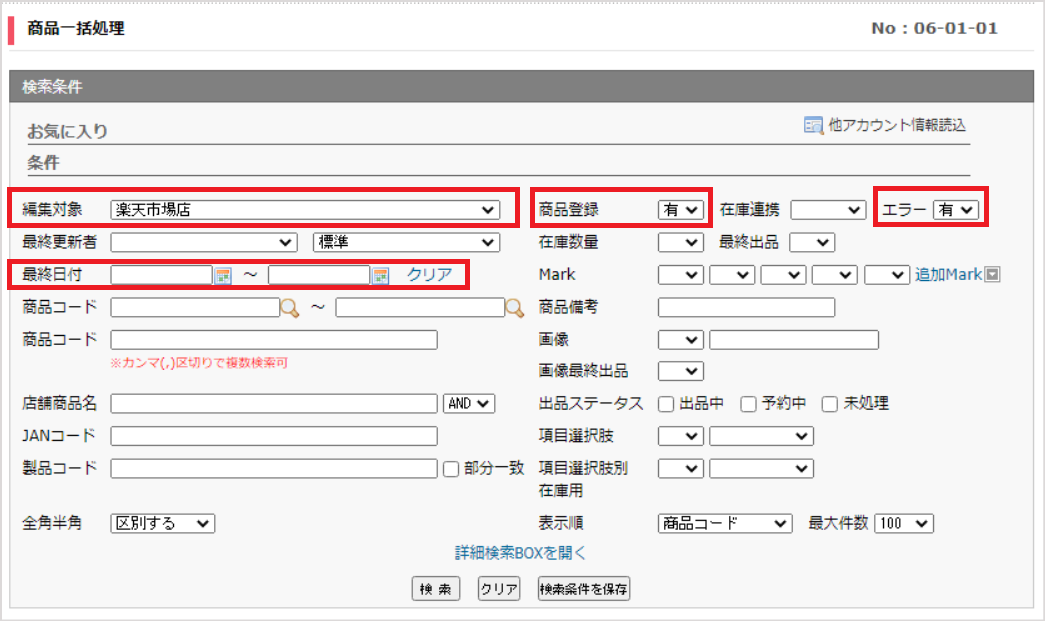Expand the 最大件数 dropdown showing 100
The image size is (1045, 621).
pos(904,524)
